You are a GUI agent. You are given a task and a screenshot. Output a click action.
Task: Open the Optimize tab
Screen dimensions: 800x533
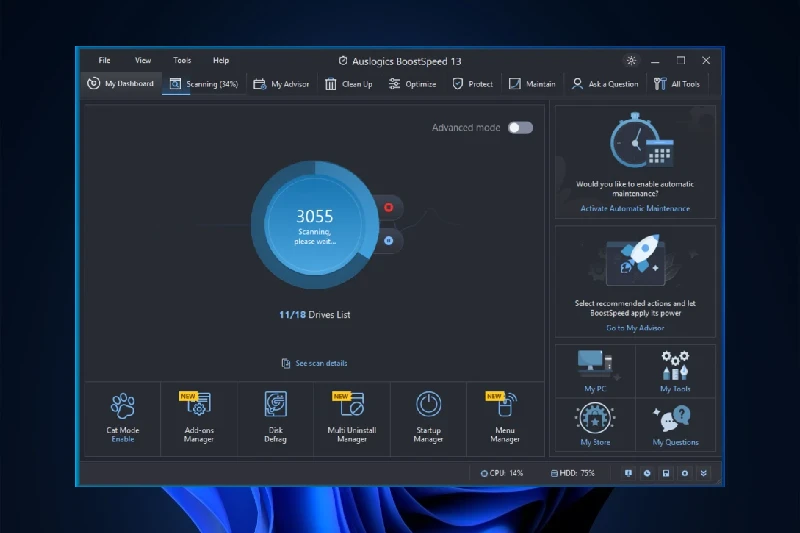pos(412,84)
